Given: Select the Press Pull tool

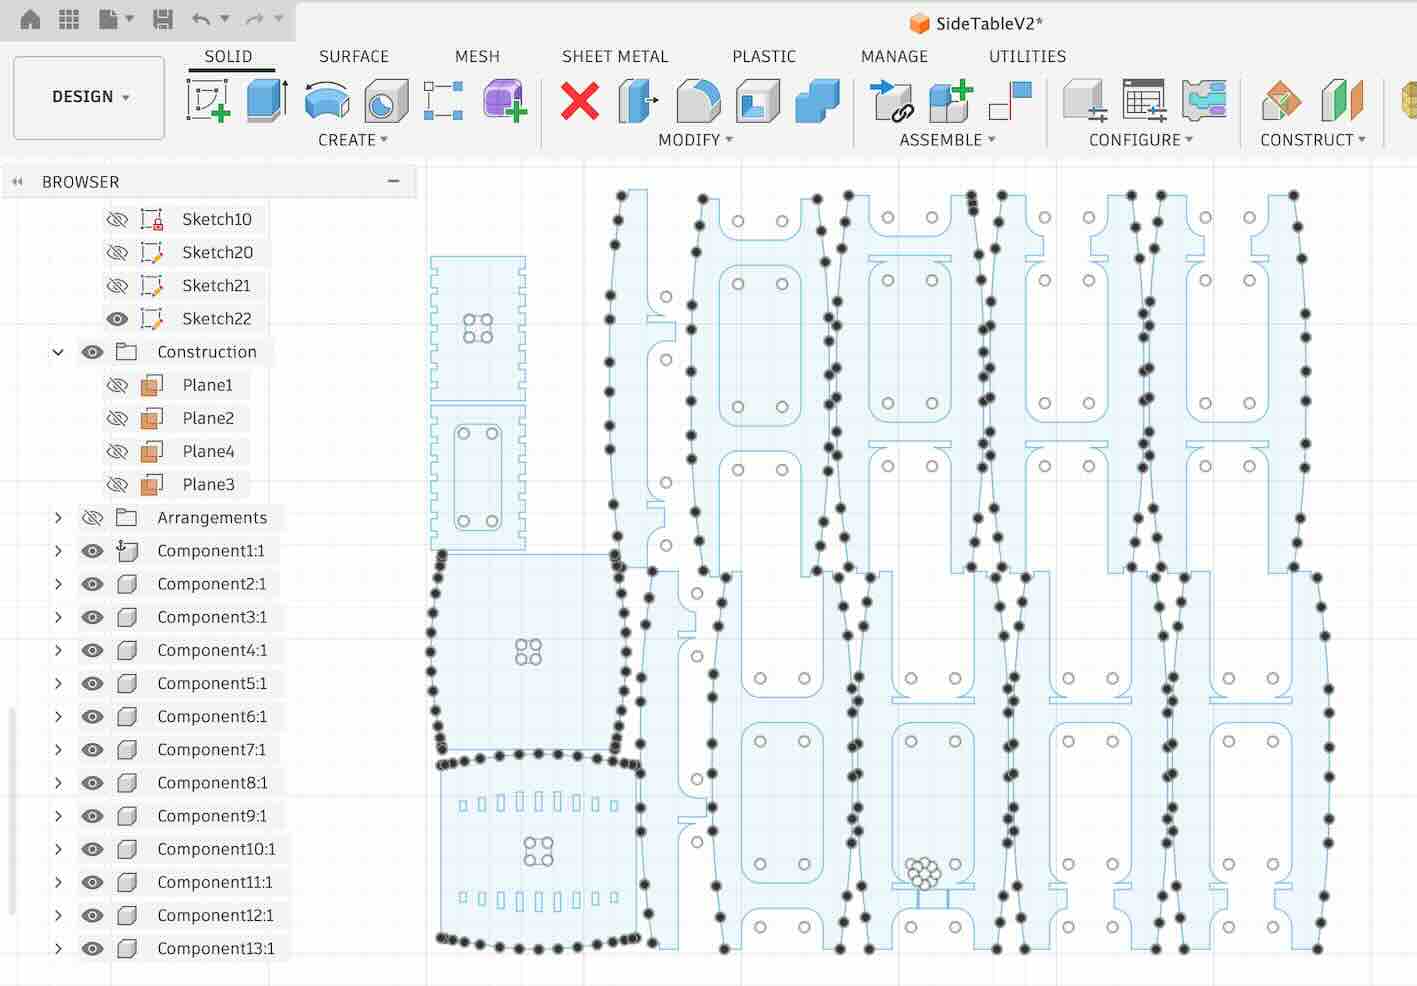Looking at the screenshot, I should point(638,101).
